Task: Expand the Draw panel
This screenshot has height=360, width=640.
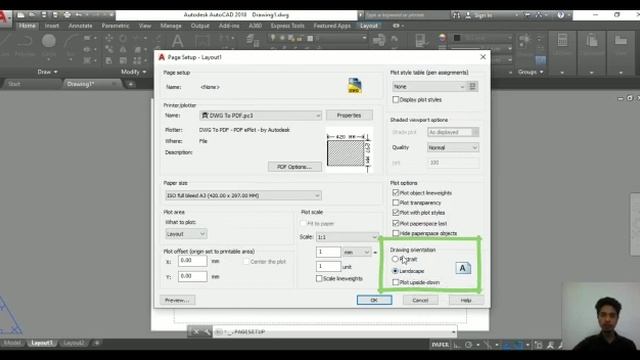Action: [x=47, y=72]
